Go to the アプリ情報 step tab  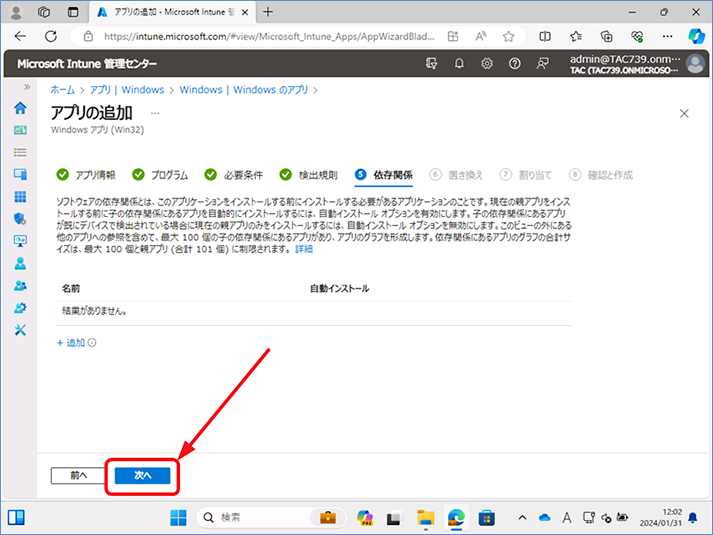pos(86,175)
